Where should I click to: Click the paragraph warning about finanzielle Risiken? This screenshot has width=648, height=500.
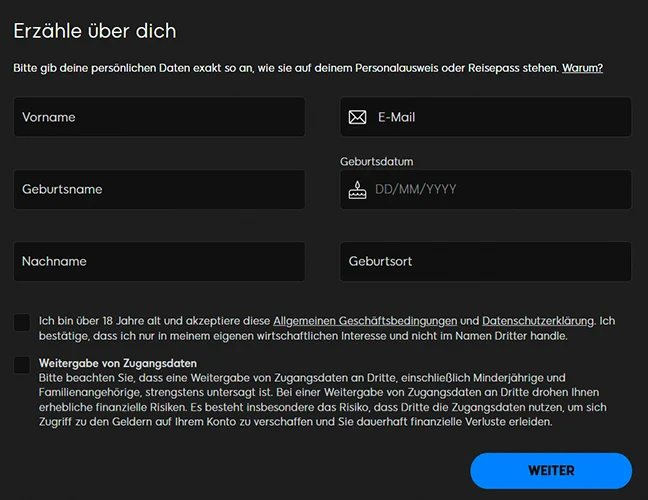coord(300,400)
